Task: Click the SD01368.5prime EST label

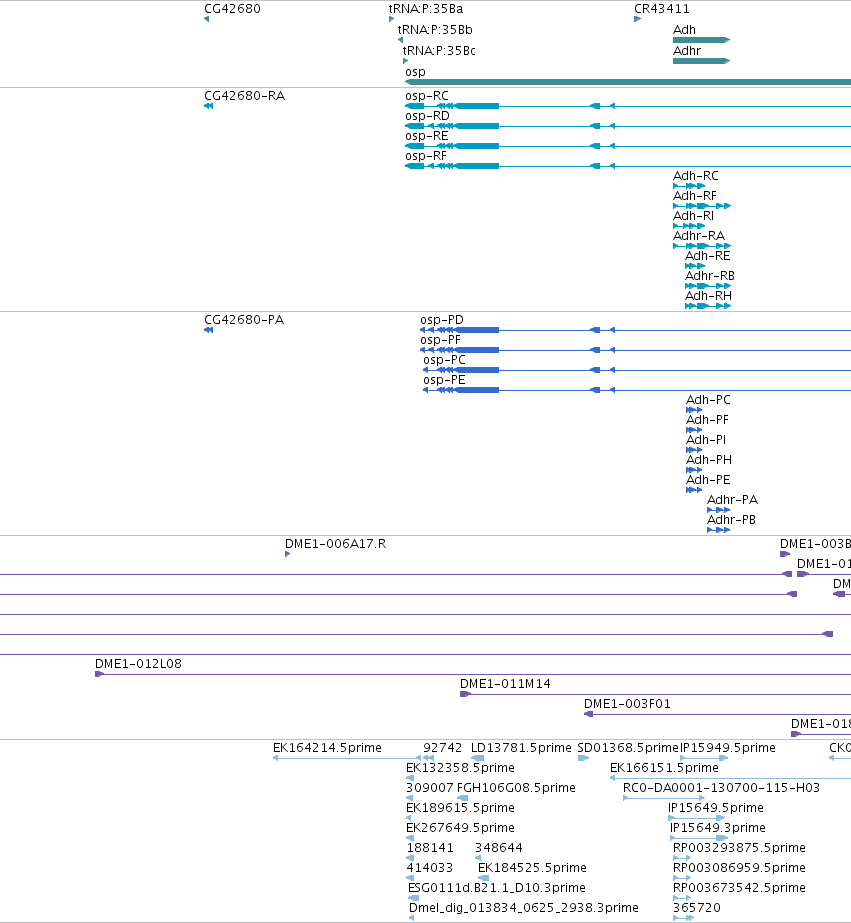Action: click(628, 748)
